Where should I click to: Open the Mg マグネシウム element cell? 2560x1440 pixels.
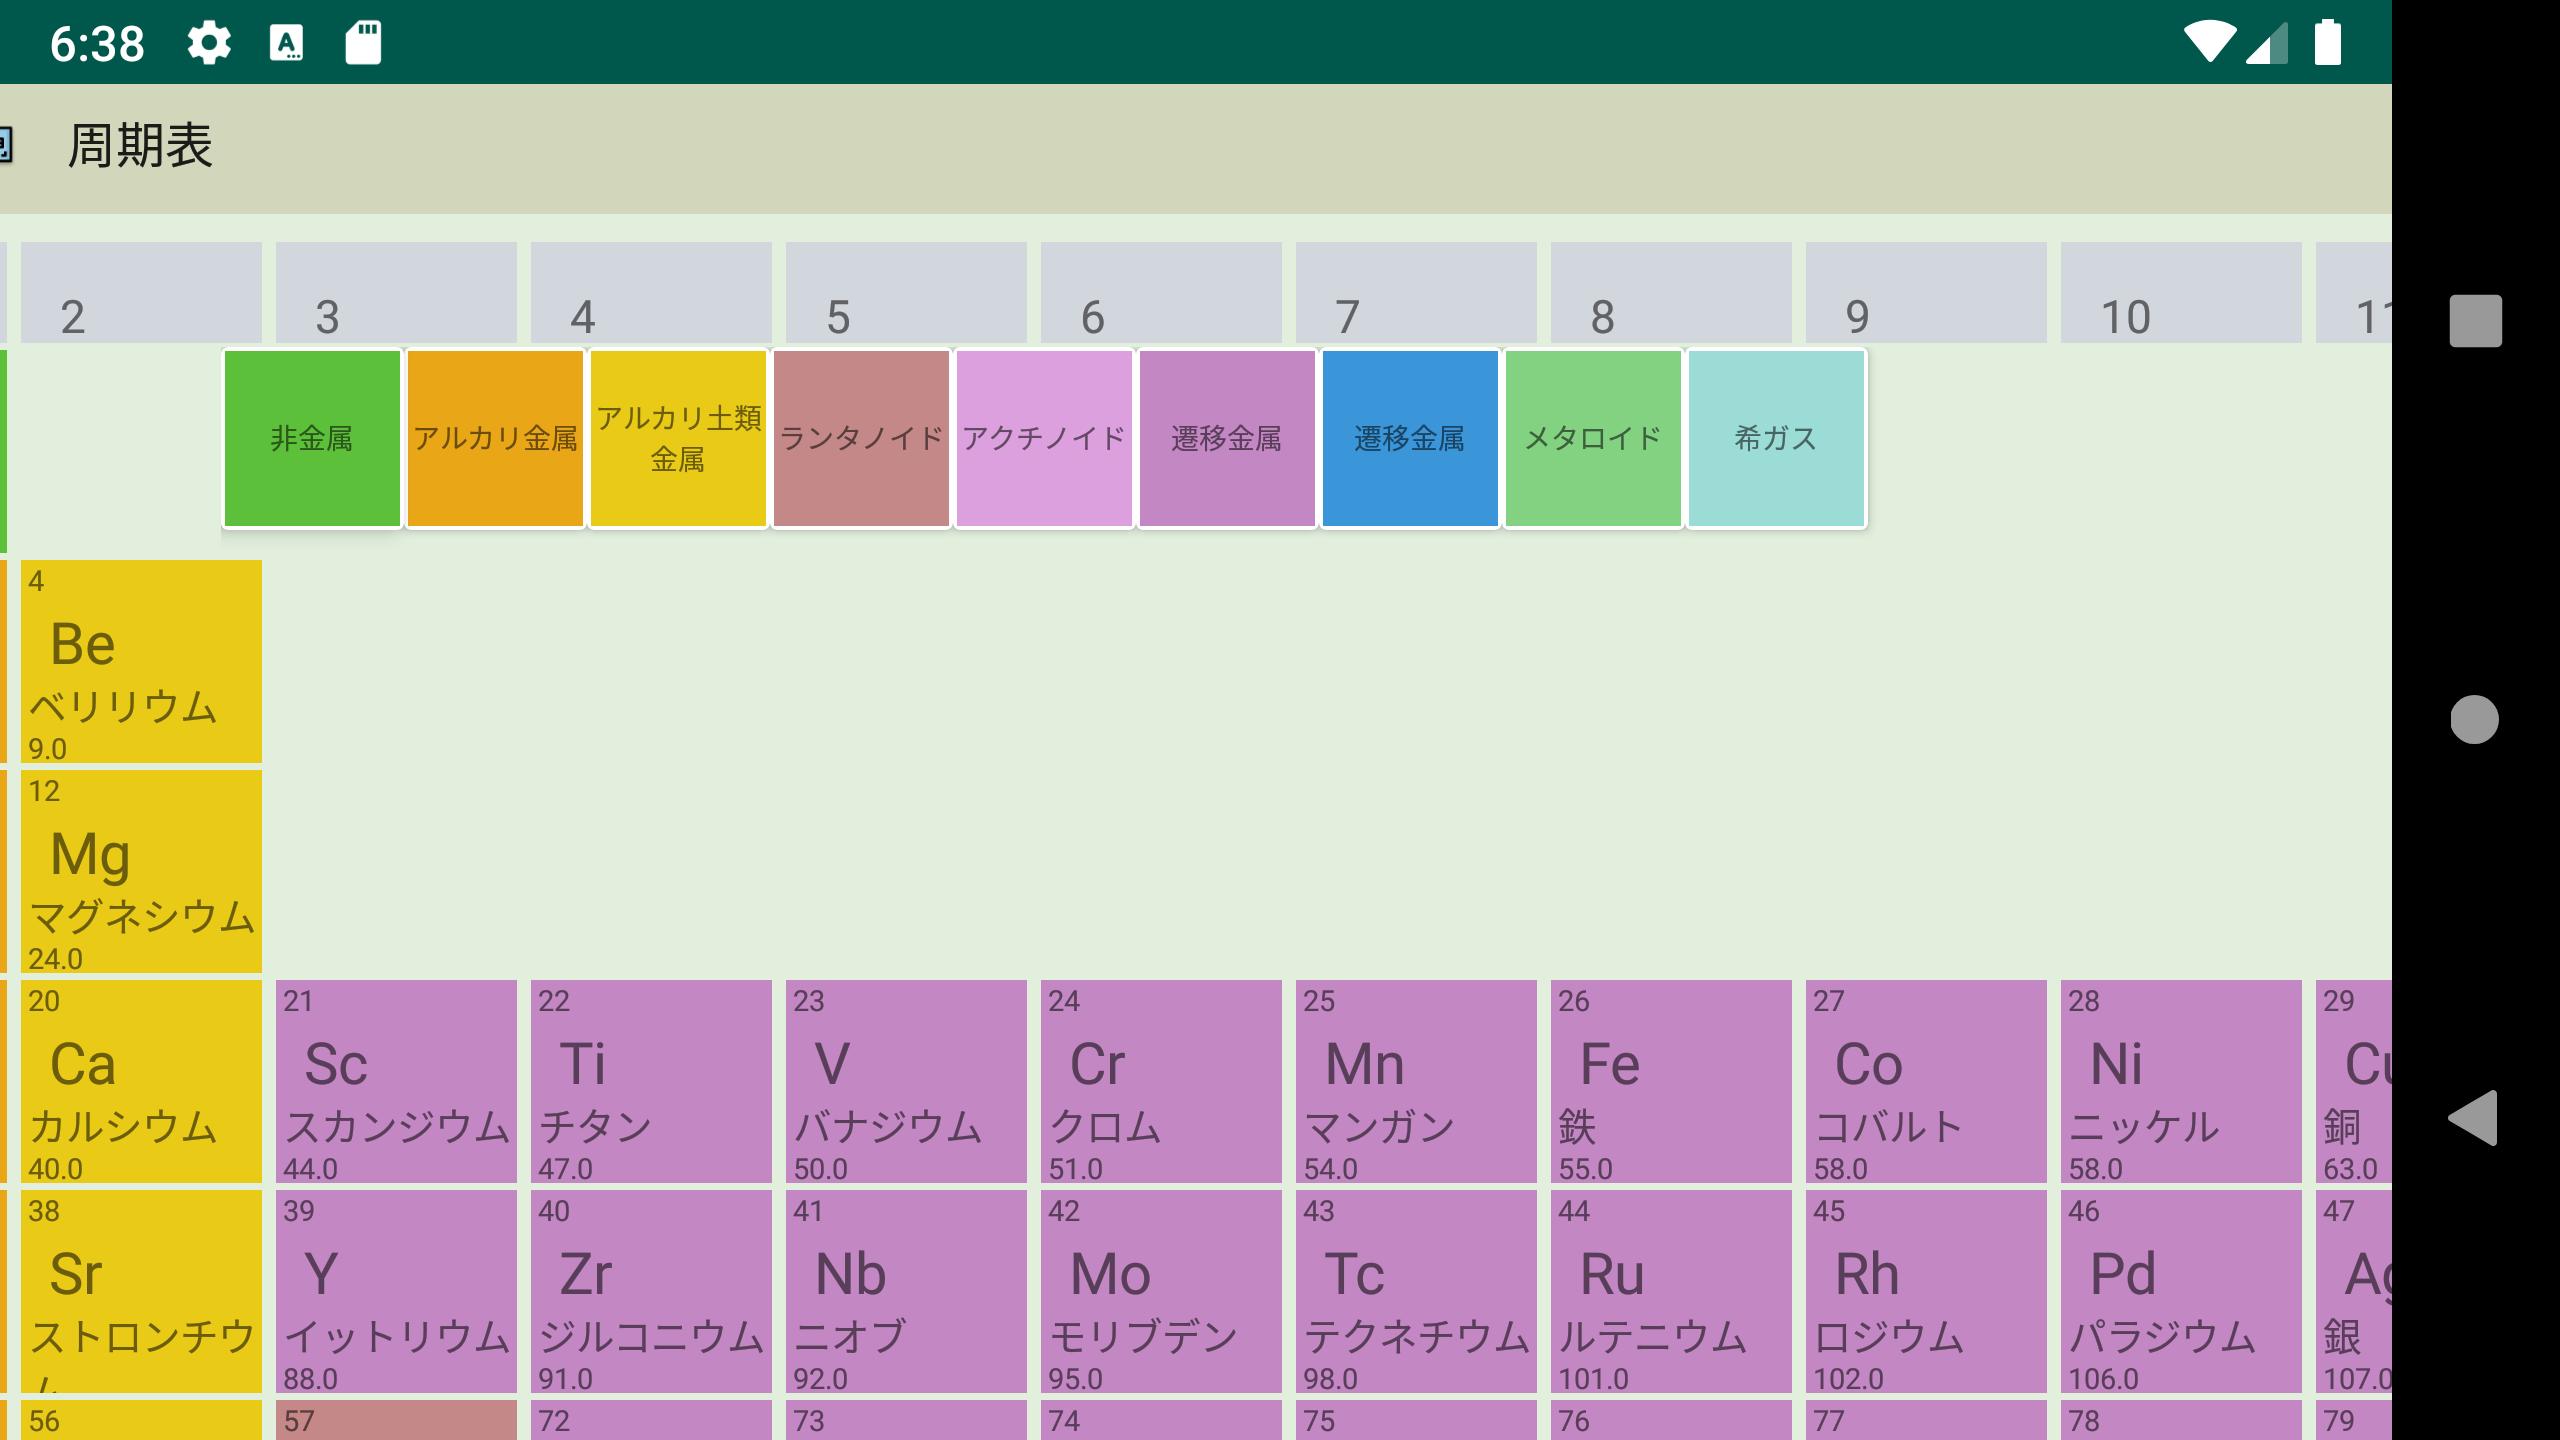click(x=141, y=871)
